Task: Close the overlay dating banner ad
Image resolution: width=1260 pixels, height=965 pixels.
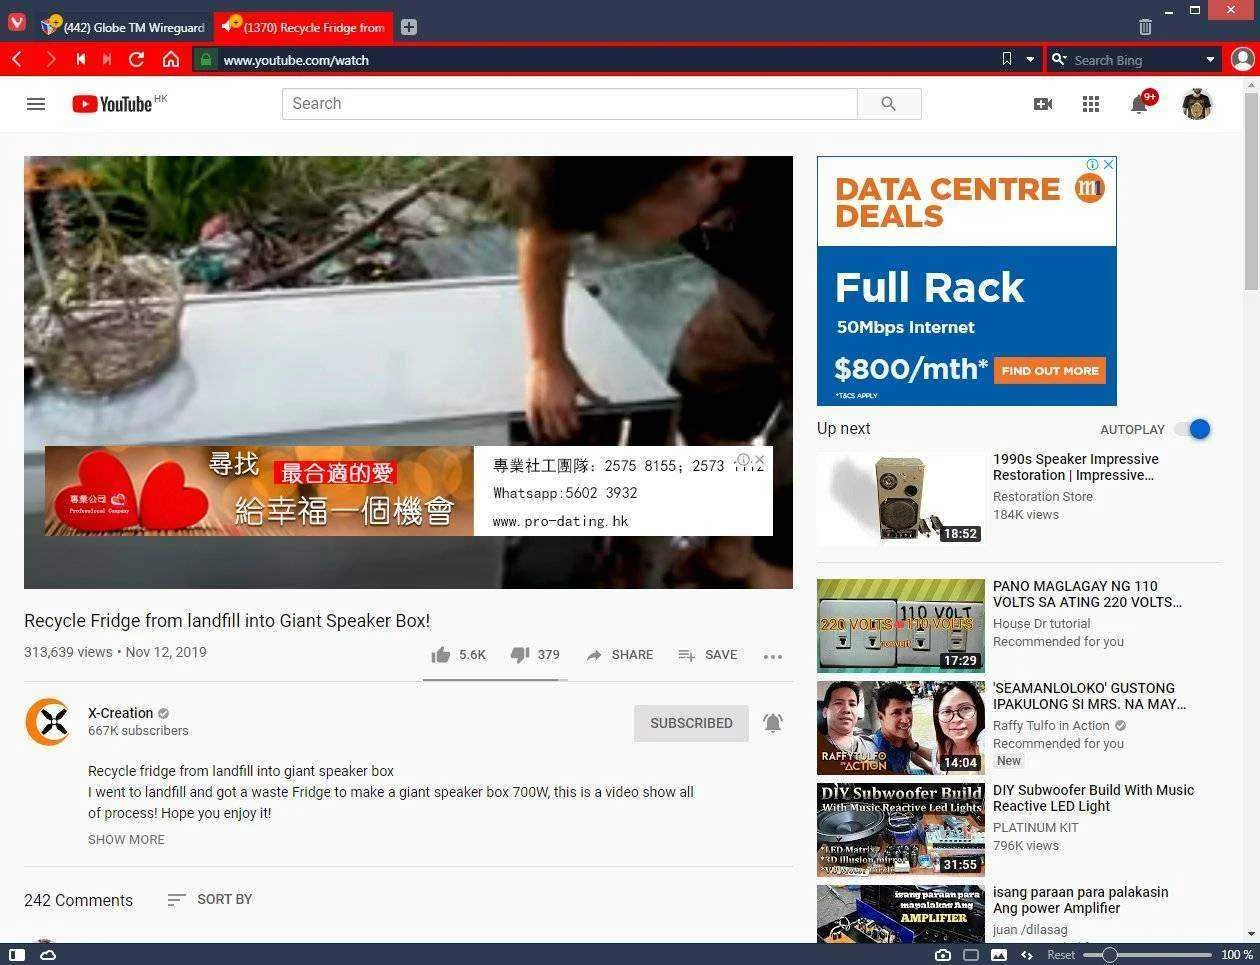Action: tap(760, 460)
